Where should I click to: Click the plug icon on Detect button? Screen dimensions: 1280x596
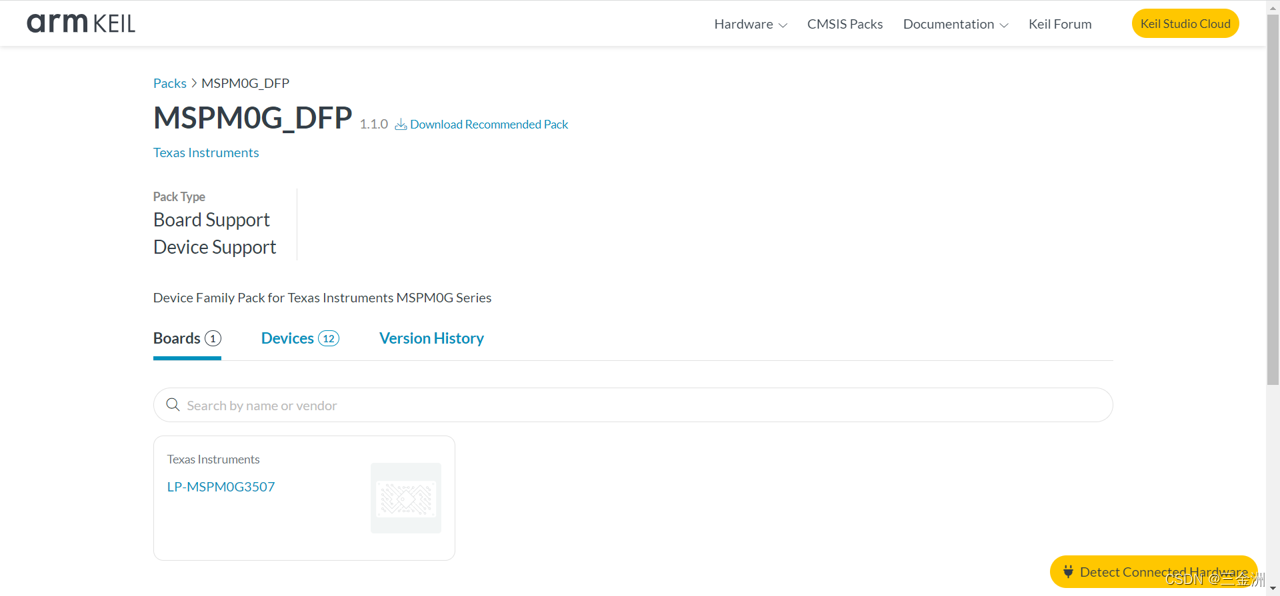pyautogui.click(x=1068, y=572)
